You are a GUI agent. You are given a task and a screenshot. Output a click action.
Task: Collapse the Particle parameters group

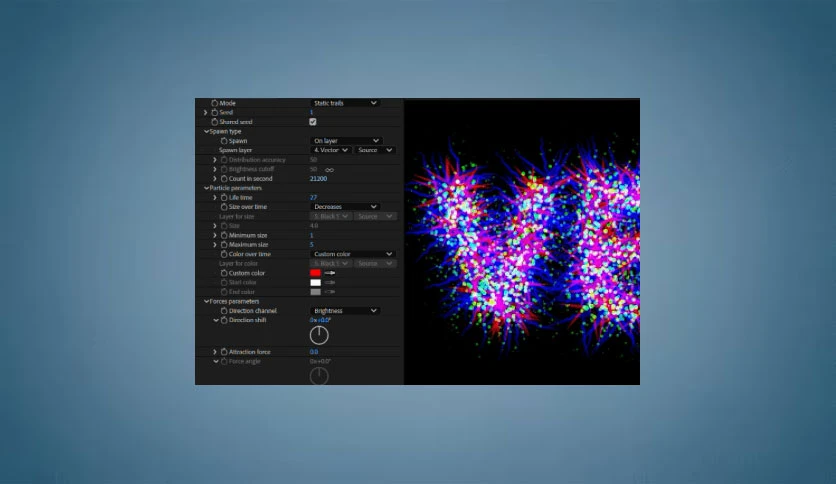click(x=206, y=188)
